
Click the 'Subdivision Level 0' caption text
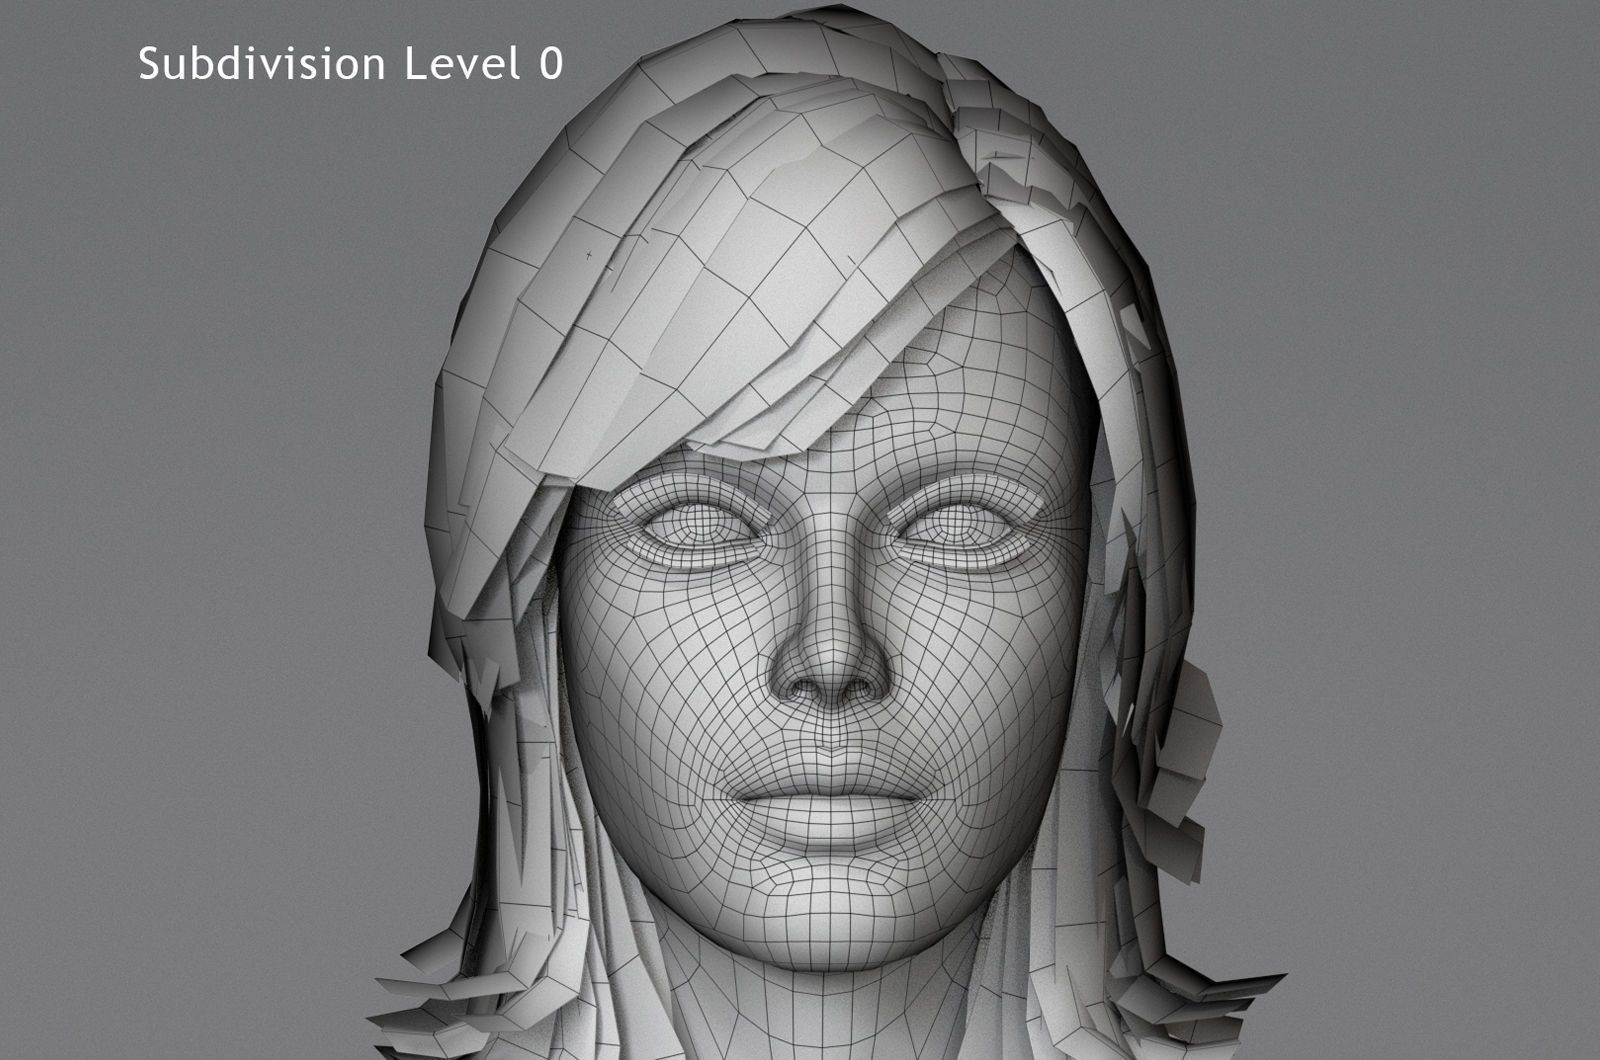coord(351,63)
